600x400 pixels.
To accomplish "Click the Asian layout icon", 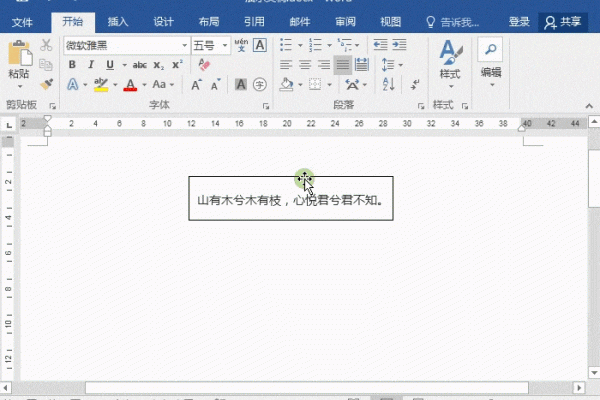I will (x=352, y=85).
